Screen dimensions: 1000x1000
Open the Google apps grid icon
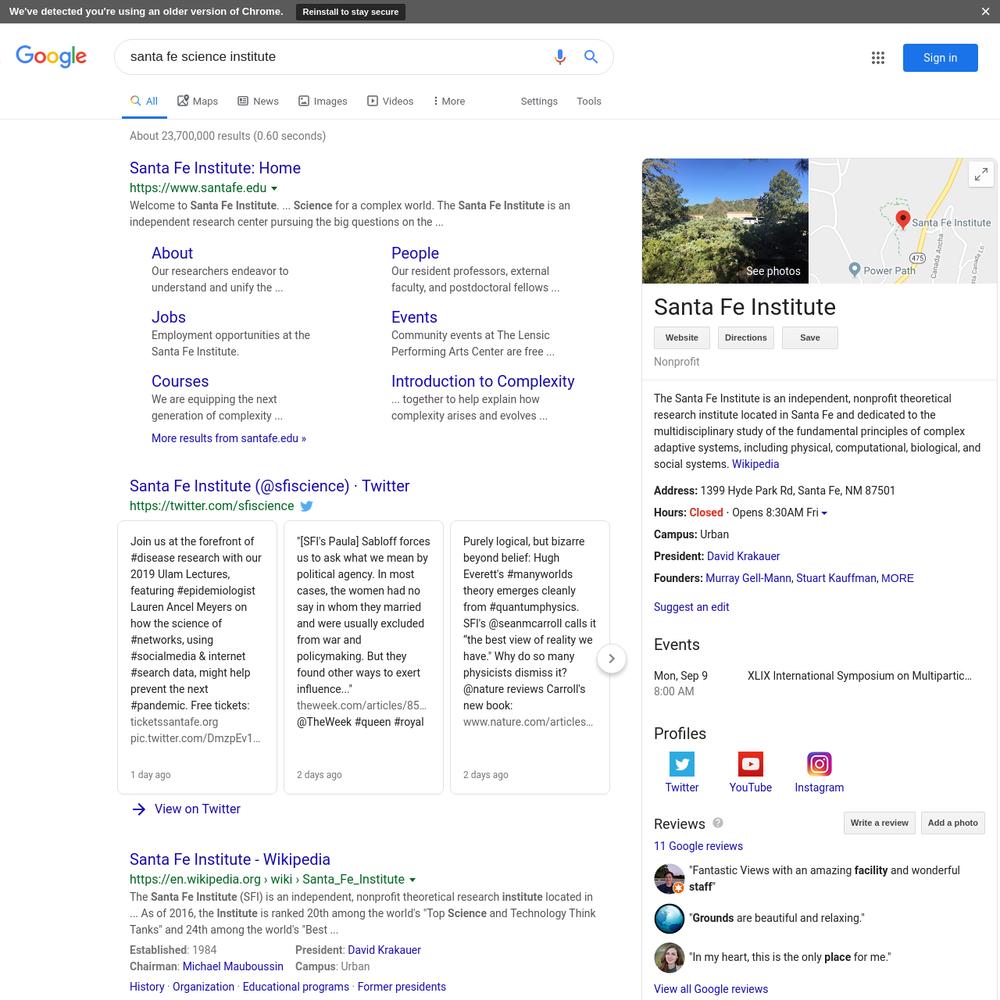878,57
